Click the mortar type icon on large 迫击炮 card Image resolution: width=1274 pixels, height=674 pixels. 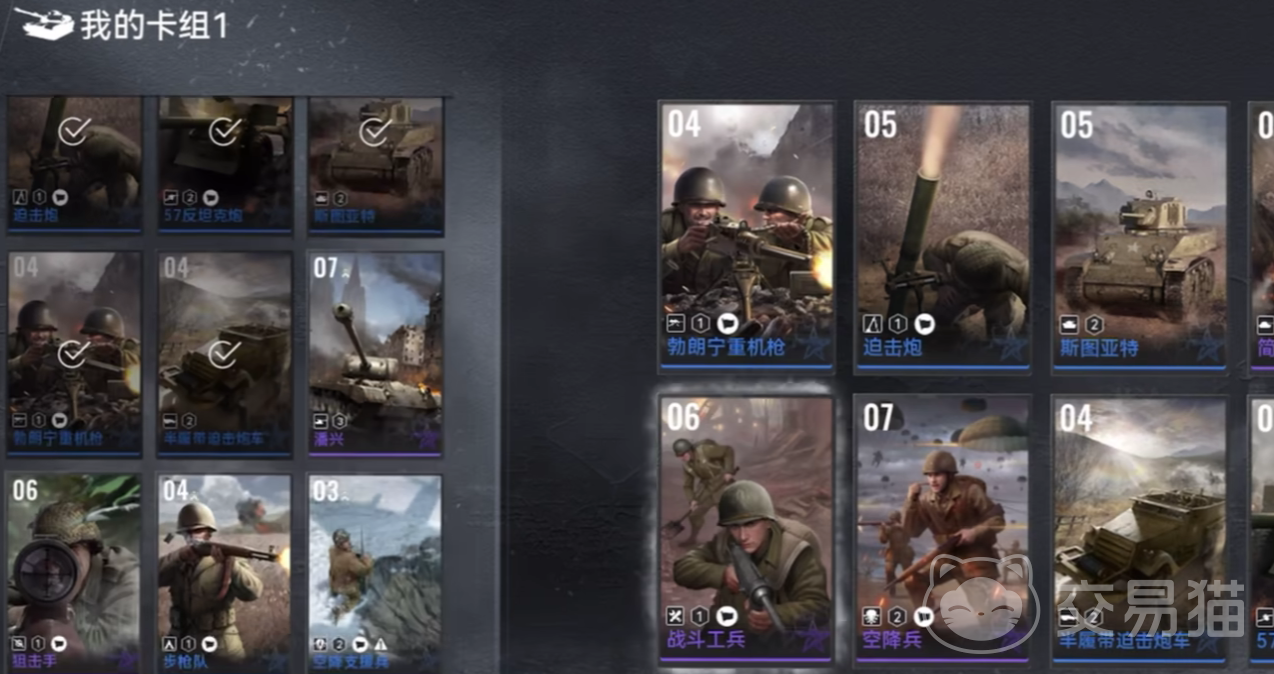click(x=872, y=324)
